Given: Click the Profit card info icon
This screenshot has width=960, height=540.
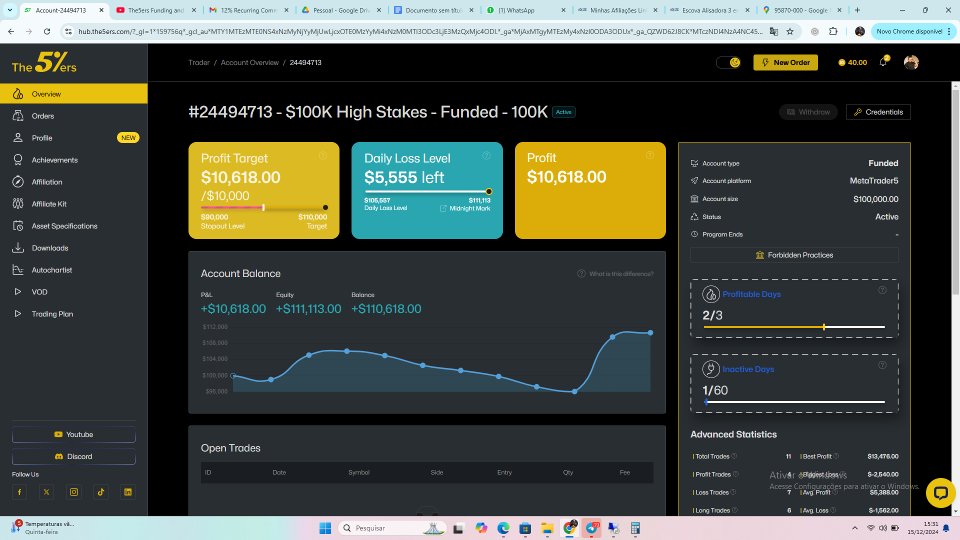Looking at the screenshot, I should pos(650,156).
